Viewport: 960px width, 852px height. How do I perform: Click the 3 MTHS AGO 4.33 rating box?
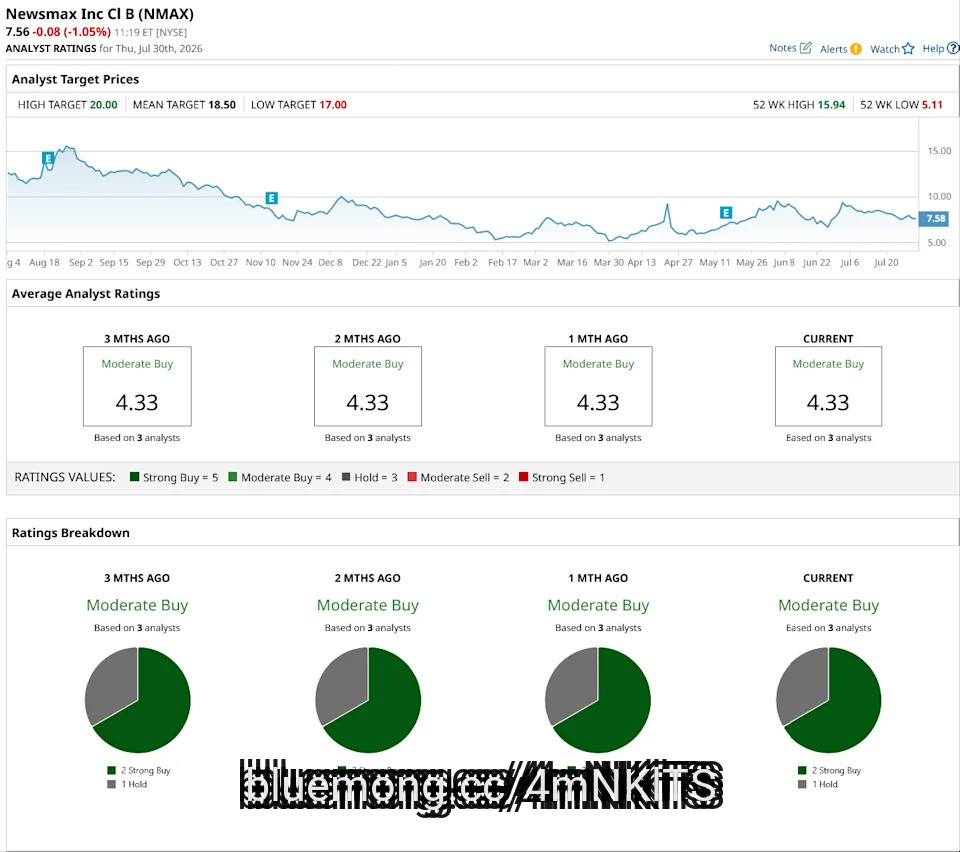click(137, 386)
